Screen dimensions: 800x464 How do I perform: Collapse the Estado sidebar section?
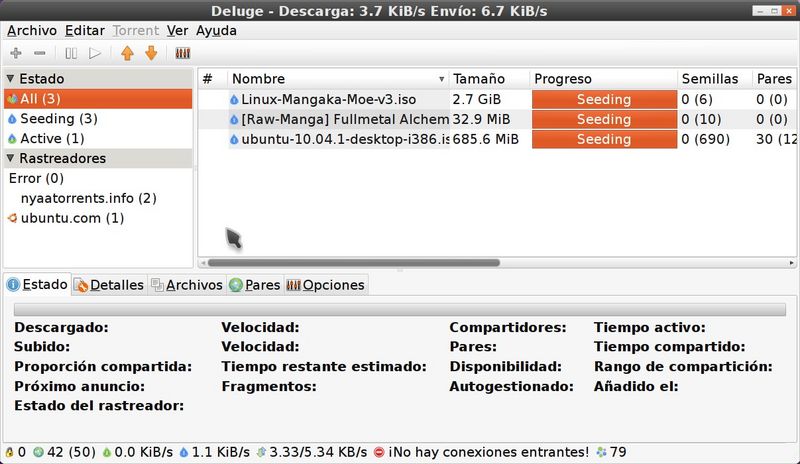point(11,78)
